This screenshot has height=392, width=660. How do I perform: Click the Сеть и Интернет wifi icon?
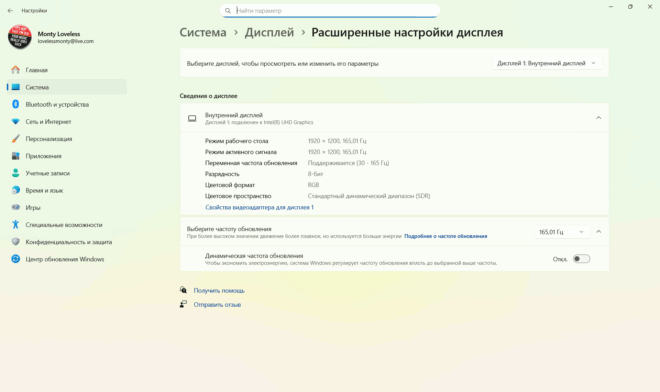click(16, 122)
